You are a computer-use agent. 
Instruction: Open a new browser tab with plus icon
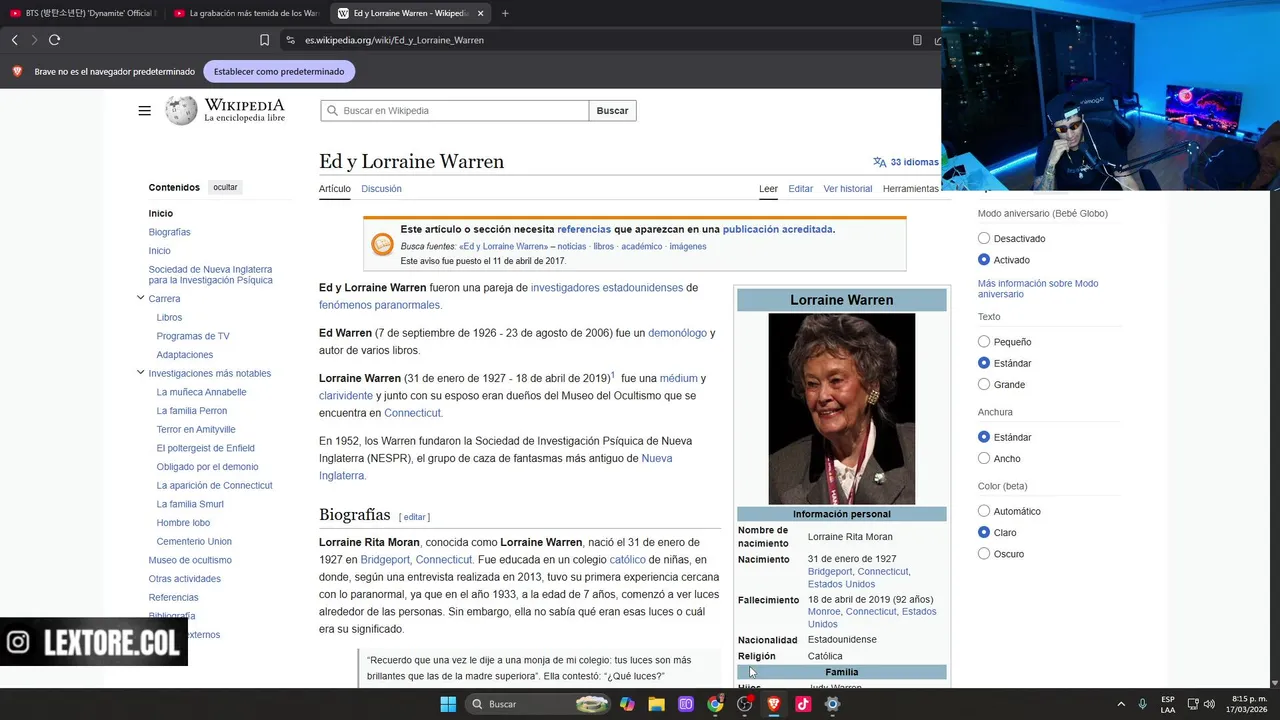tap(505, 13)
